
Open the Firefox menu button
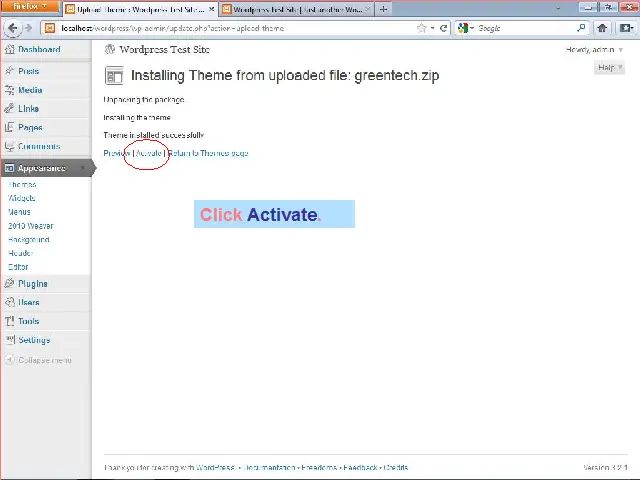[x=29, y=7]
